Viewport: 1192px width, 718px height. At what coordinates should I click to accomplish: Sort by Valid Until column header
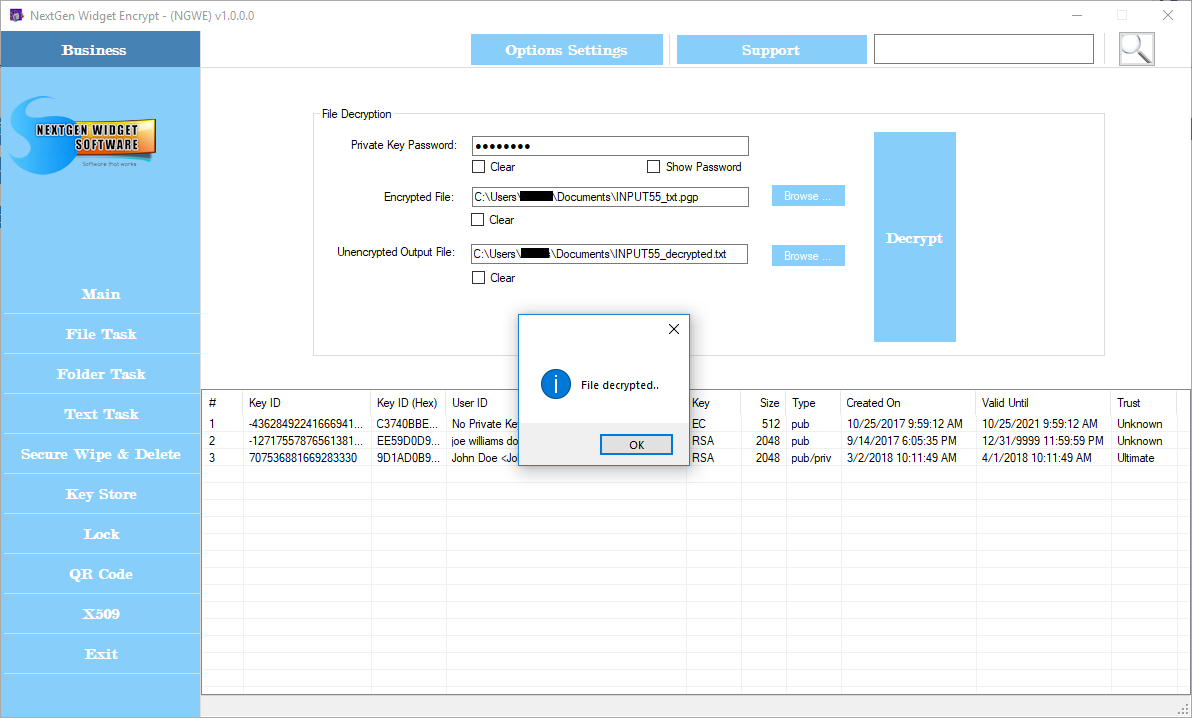pyautogui.click(x=1043, y=403)
